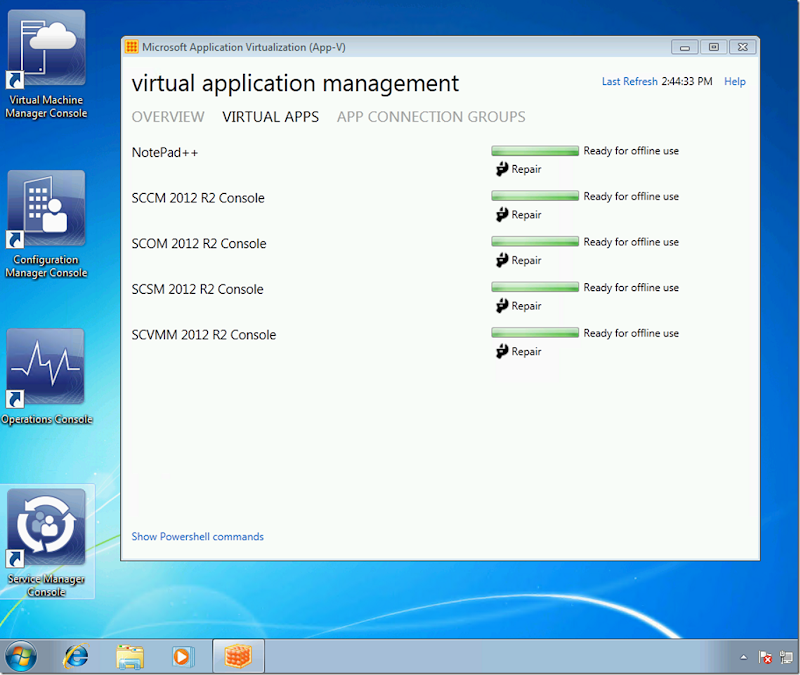Click Show Powershell commands link

pyautogui.click(x=197, y=537)
